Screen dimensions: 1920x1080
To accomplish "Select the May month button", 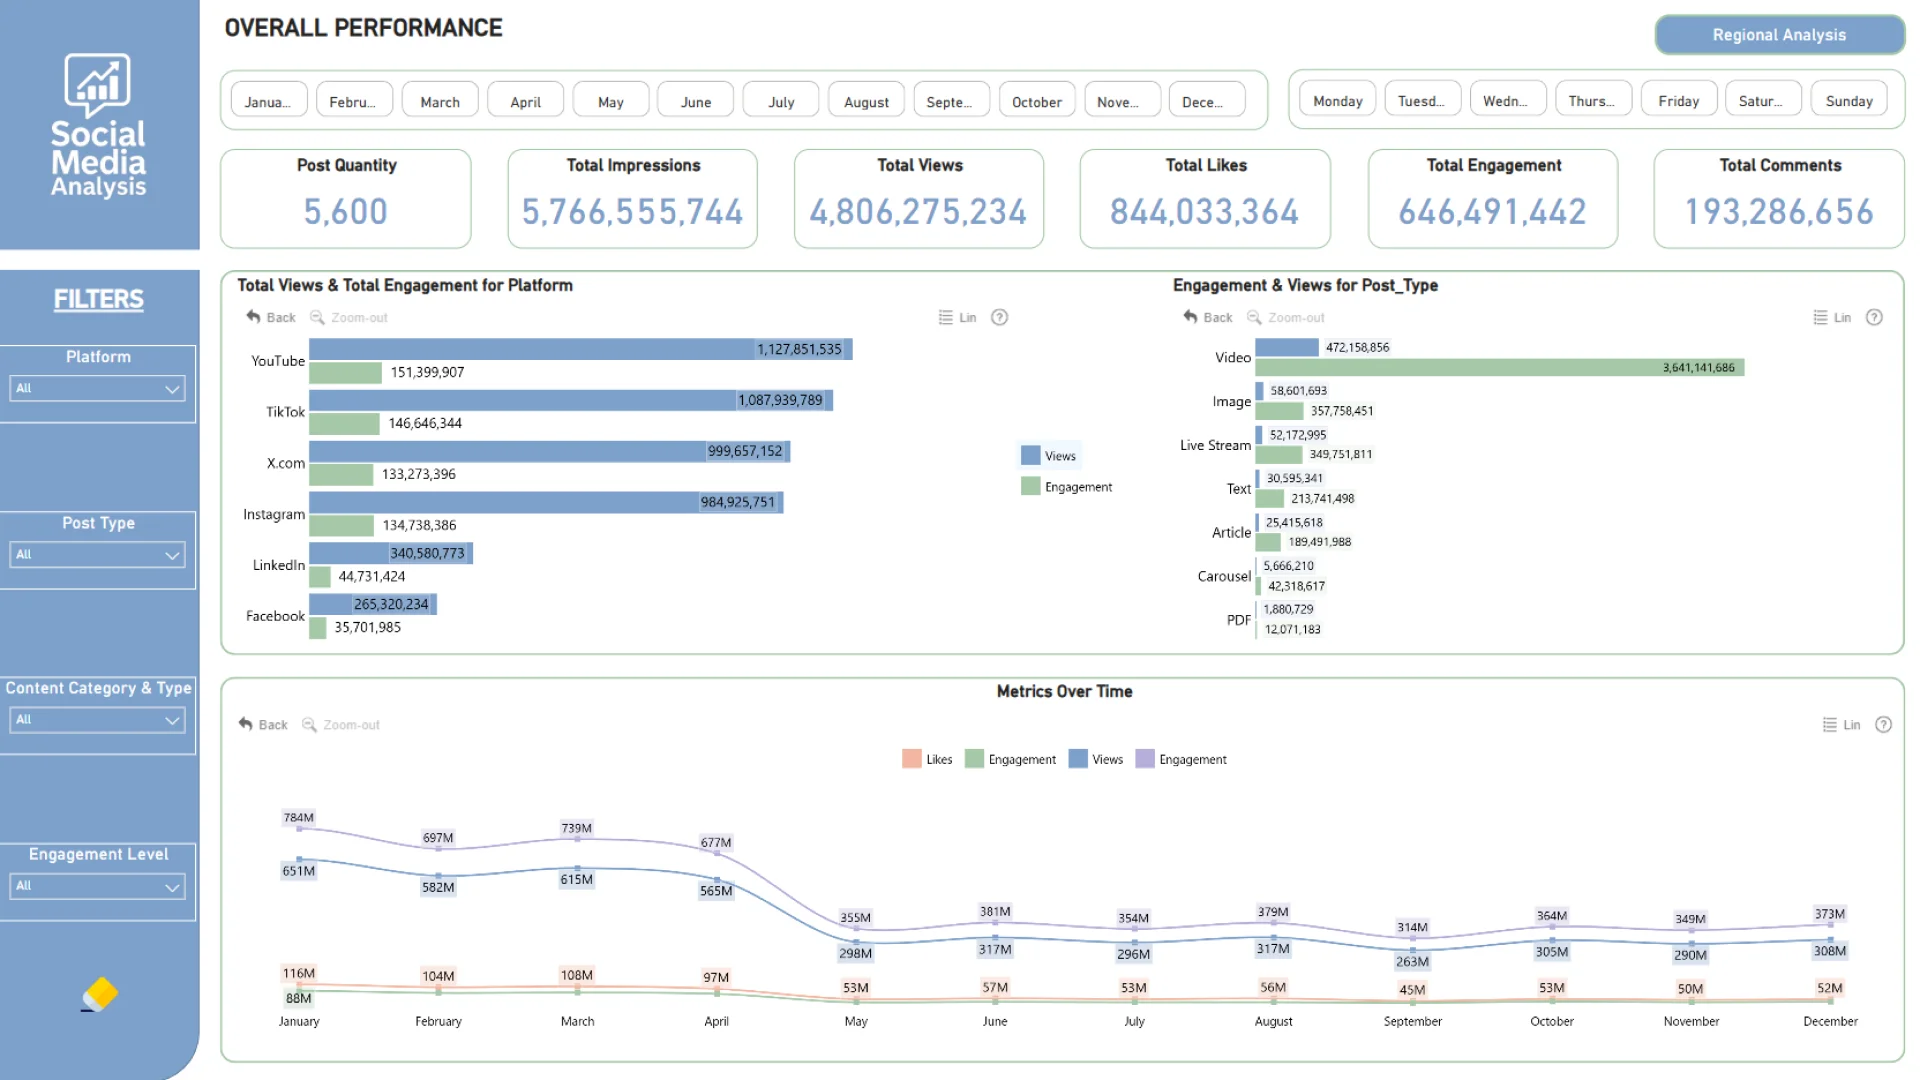I will pyautogui.click(x=610, y=101).
